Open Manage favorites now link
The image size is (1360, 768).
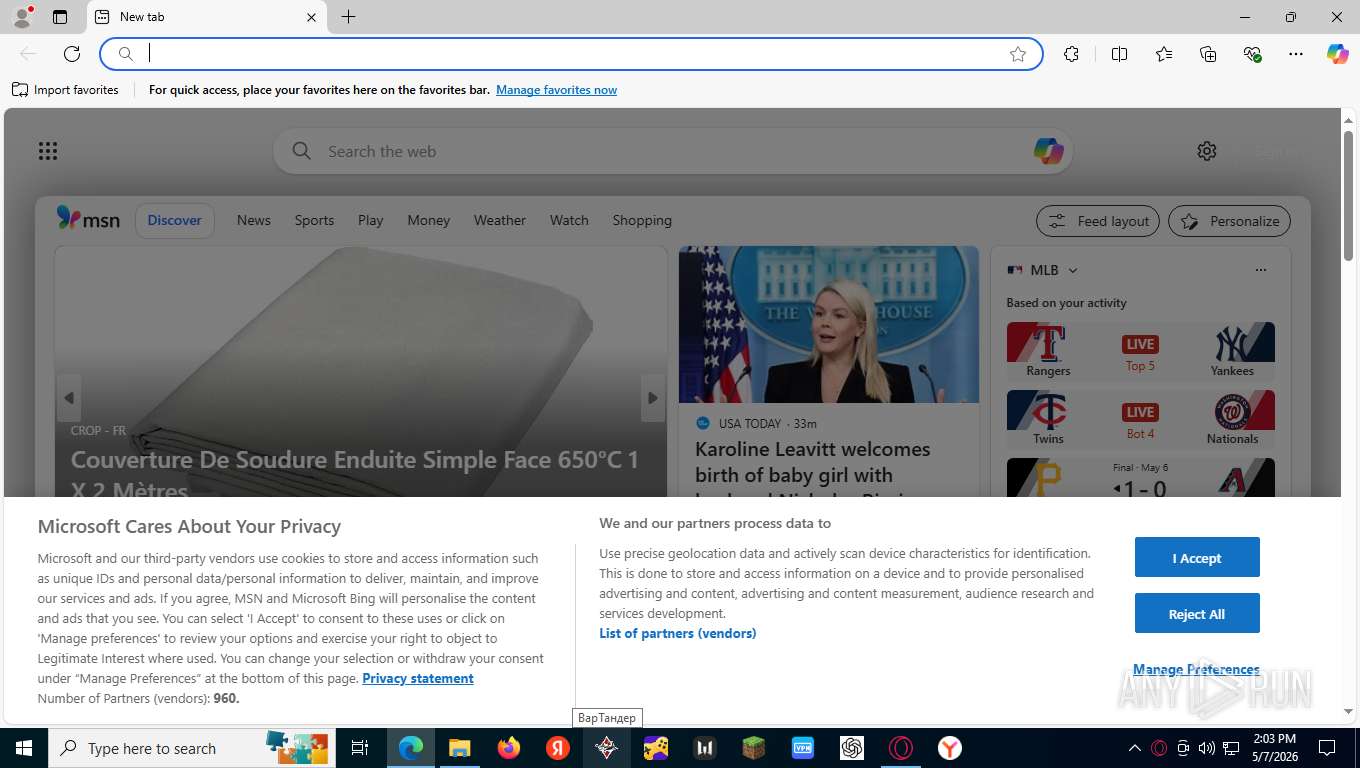tap(556, 90)
